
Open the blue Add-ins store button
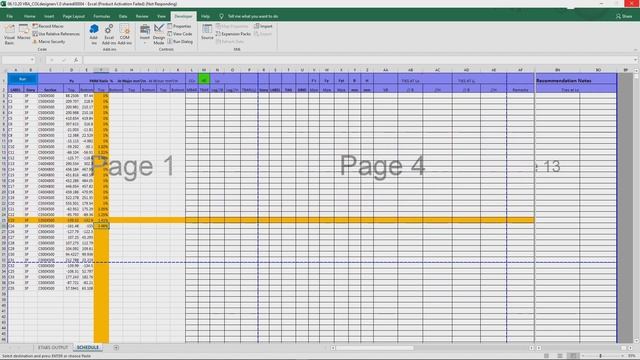[x=94, y=34]
